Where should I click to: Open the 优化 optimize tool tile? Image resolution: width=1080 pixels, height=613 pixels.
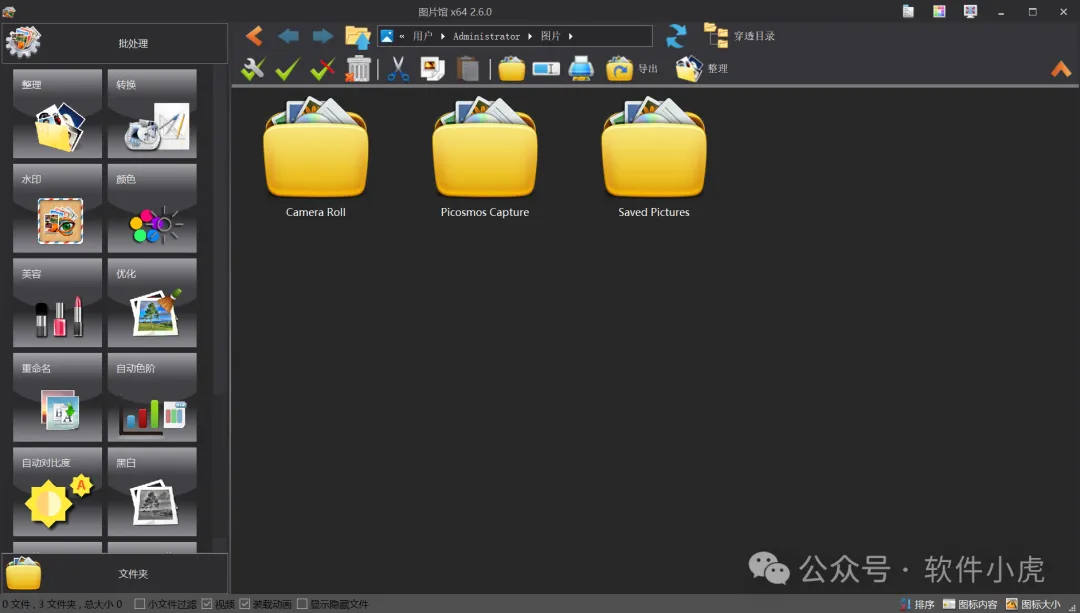152,302
